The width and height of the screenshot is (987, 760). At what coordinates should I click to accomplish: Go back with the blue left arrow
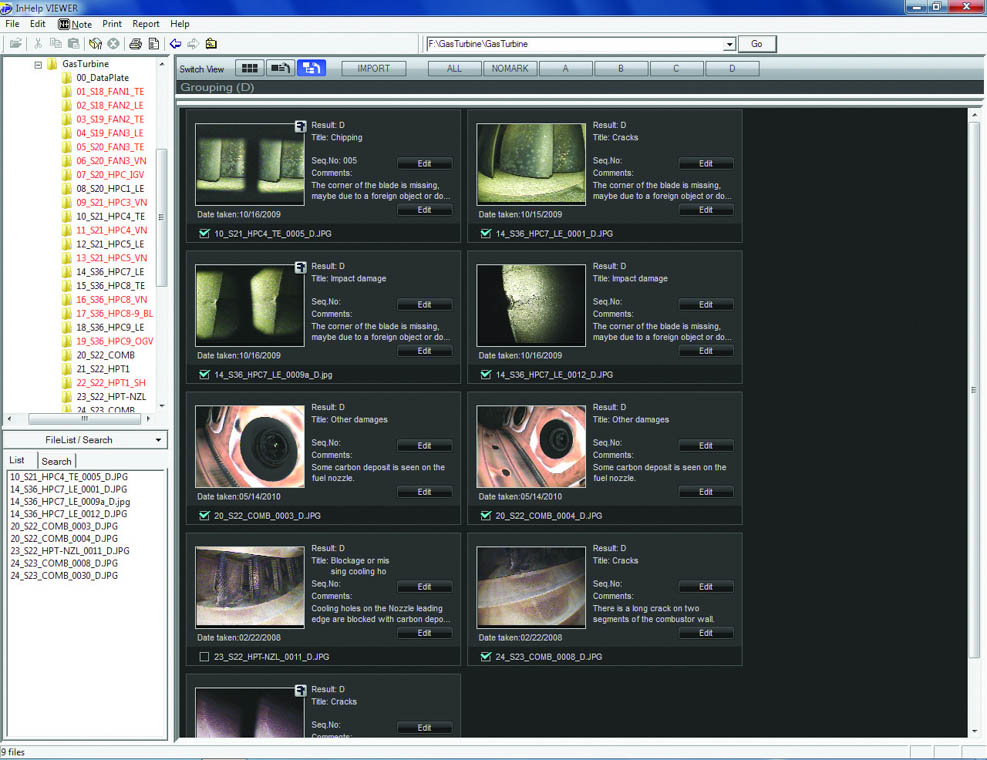click(176, 43)
